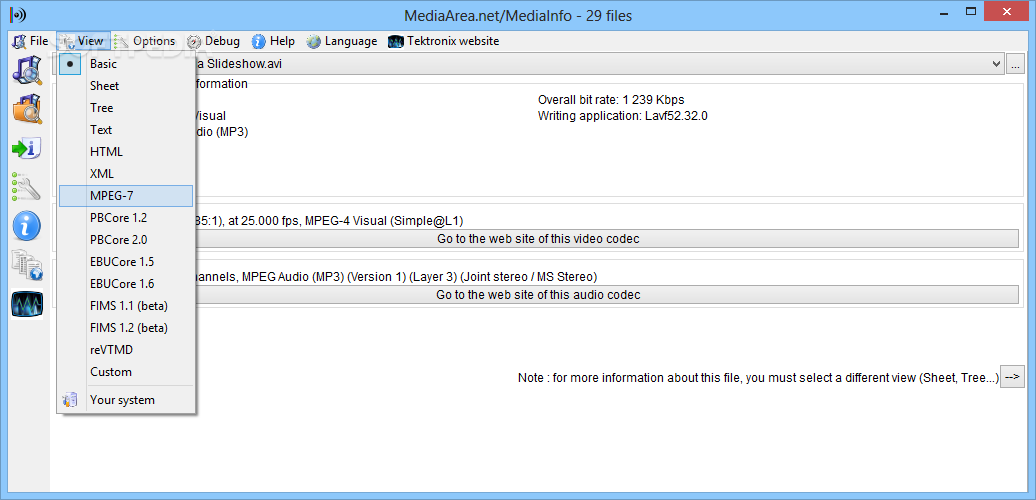Viewport: 1036px width, 500px height.
Task: Click the Overall bit rate 1 239 Kbps text
Action: (x=611, y=100)
